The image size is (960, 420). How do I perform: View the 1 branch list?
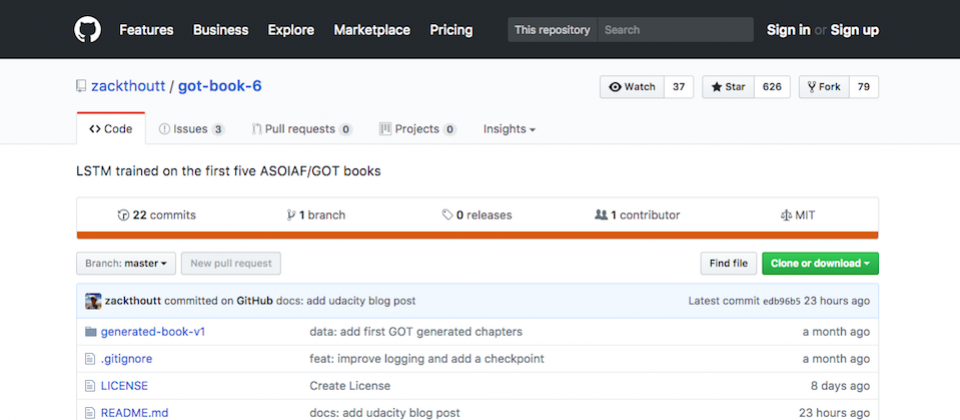click(x=316, y=215)
